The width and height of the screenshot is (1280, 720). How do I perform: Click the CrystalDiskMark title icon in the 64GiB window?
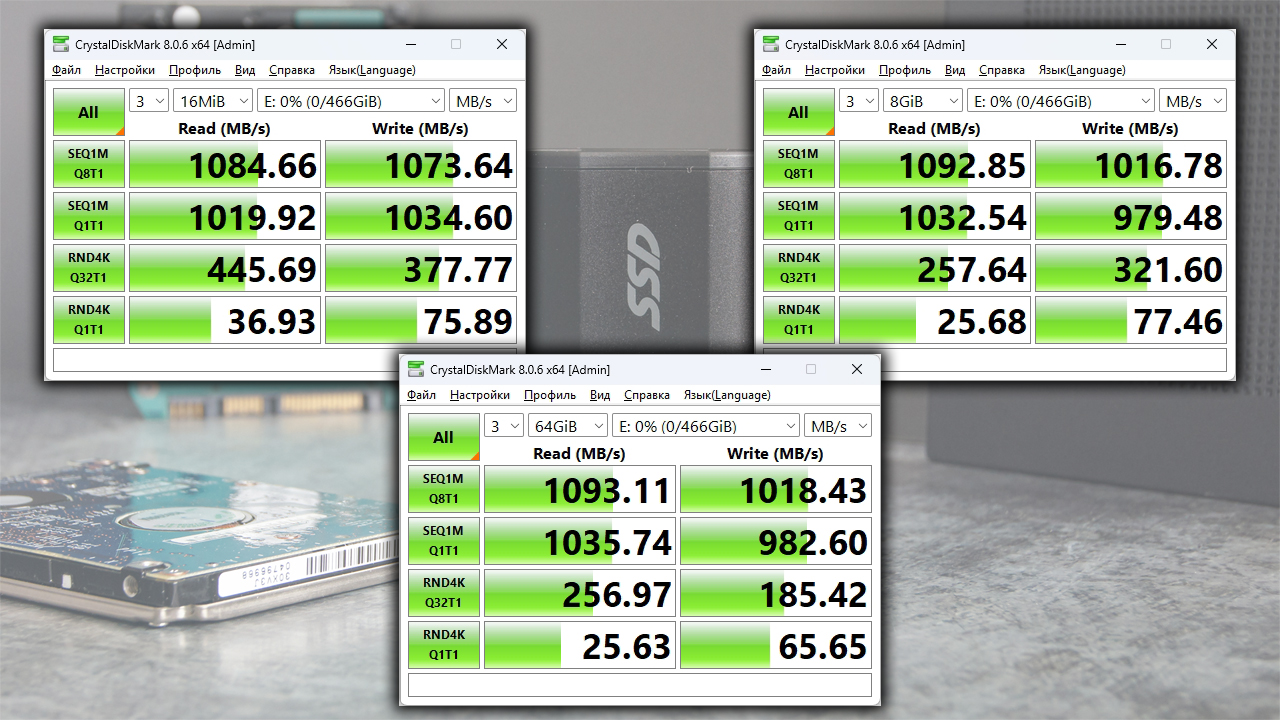(x=416, y=369)
